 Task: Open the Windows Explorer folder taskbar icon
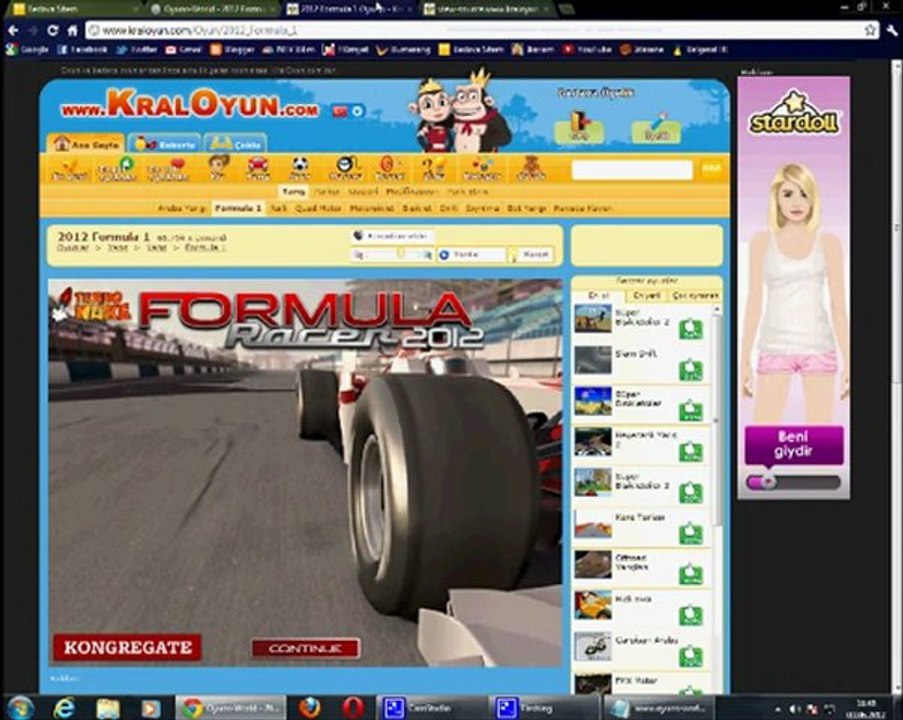pyautogui.click(x=108, y=707)
